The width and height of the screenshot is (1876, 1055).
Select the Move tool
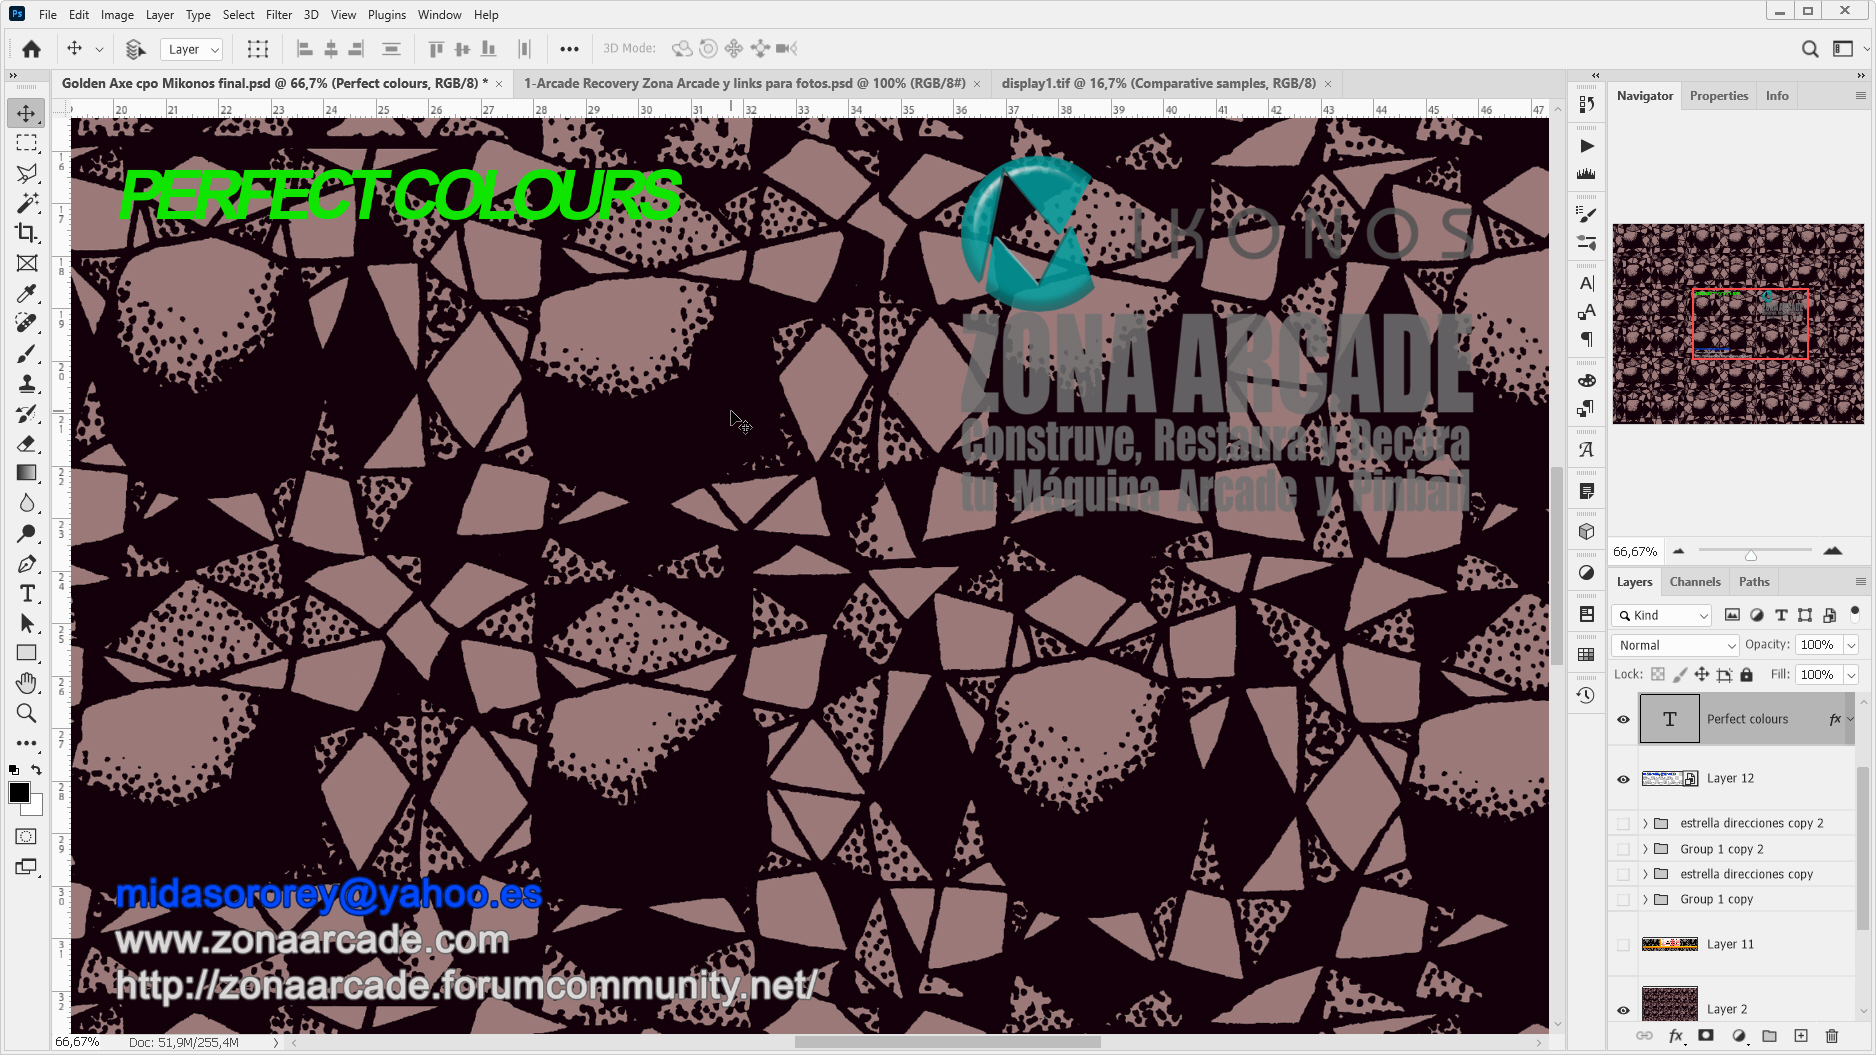(27, 113)
